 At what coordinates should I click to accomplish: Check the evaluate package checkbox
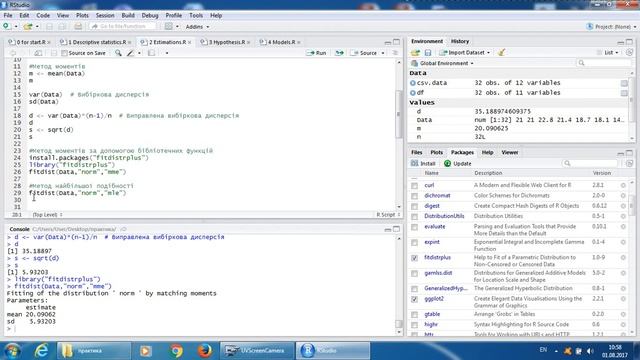[x=415, y=227]
